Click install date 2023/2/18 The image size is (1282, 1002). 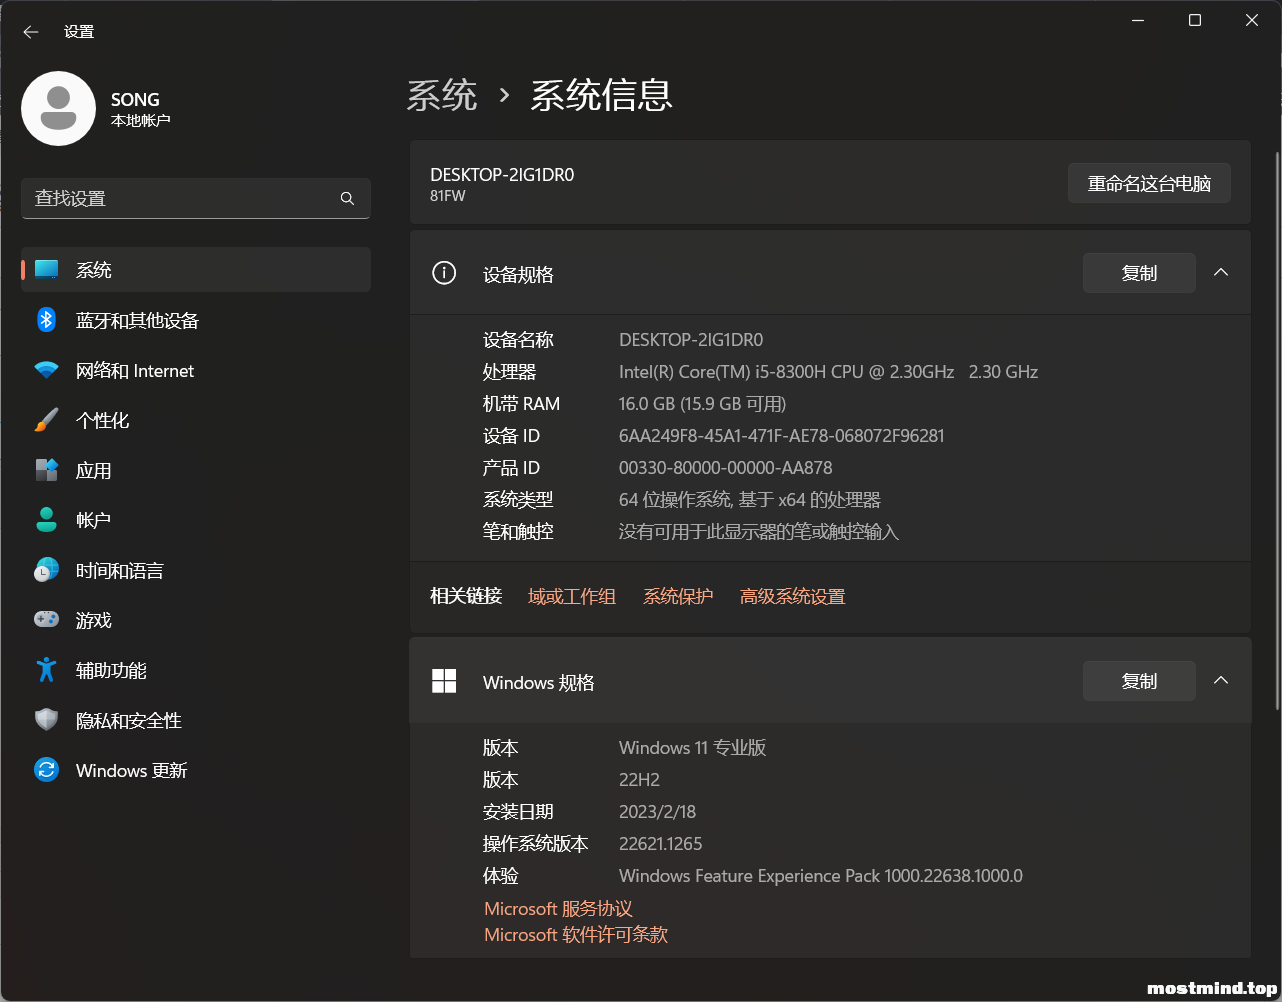[657, 812]
